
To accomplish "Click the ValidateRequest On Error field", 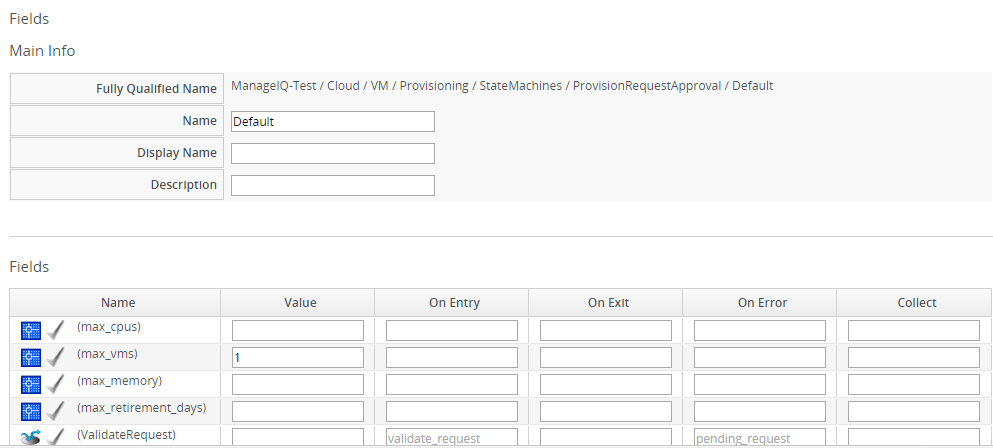I will [760, 437].
